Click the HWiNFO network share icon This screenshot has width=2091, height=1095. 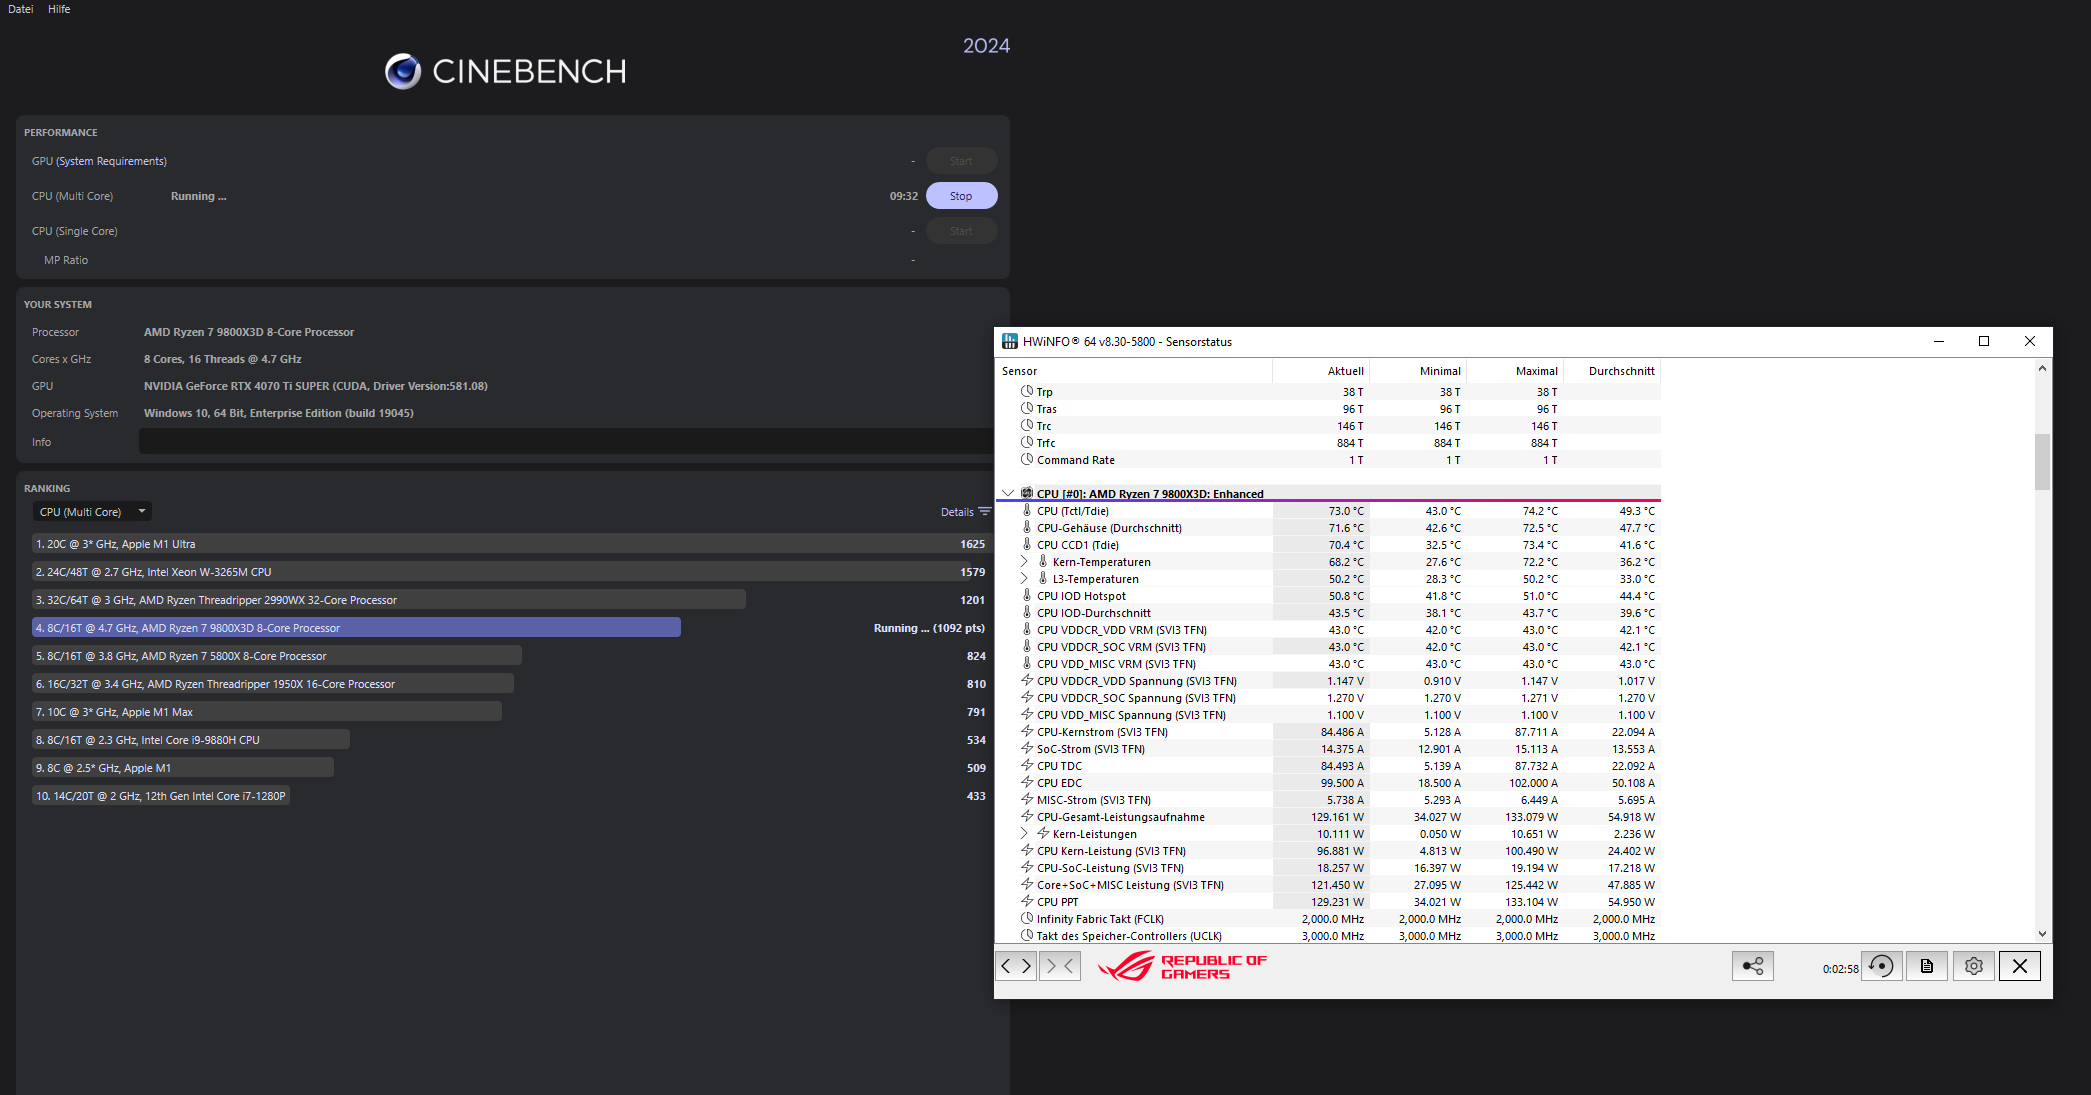[1753, 966]
